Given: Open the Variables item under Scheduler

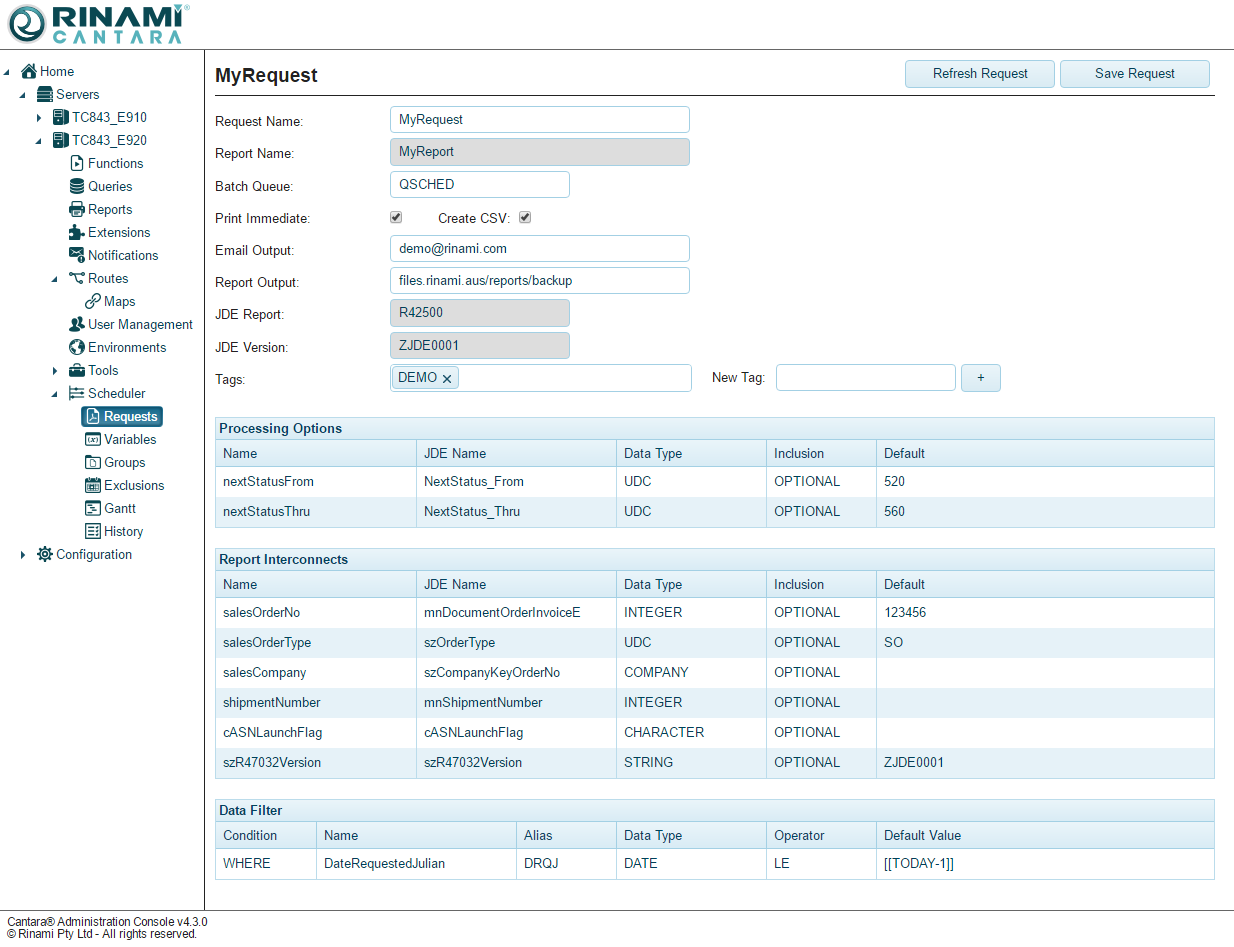Looking at the screenshot, I should (129, 439).
